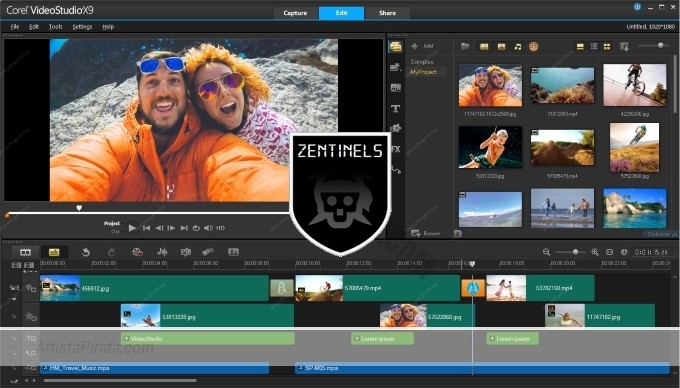Open the Edit menu
The width and height of the screenshot is (680, 388).
pyautogui.click(x=34, y=27)
